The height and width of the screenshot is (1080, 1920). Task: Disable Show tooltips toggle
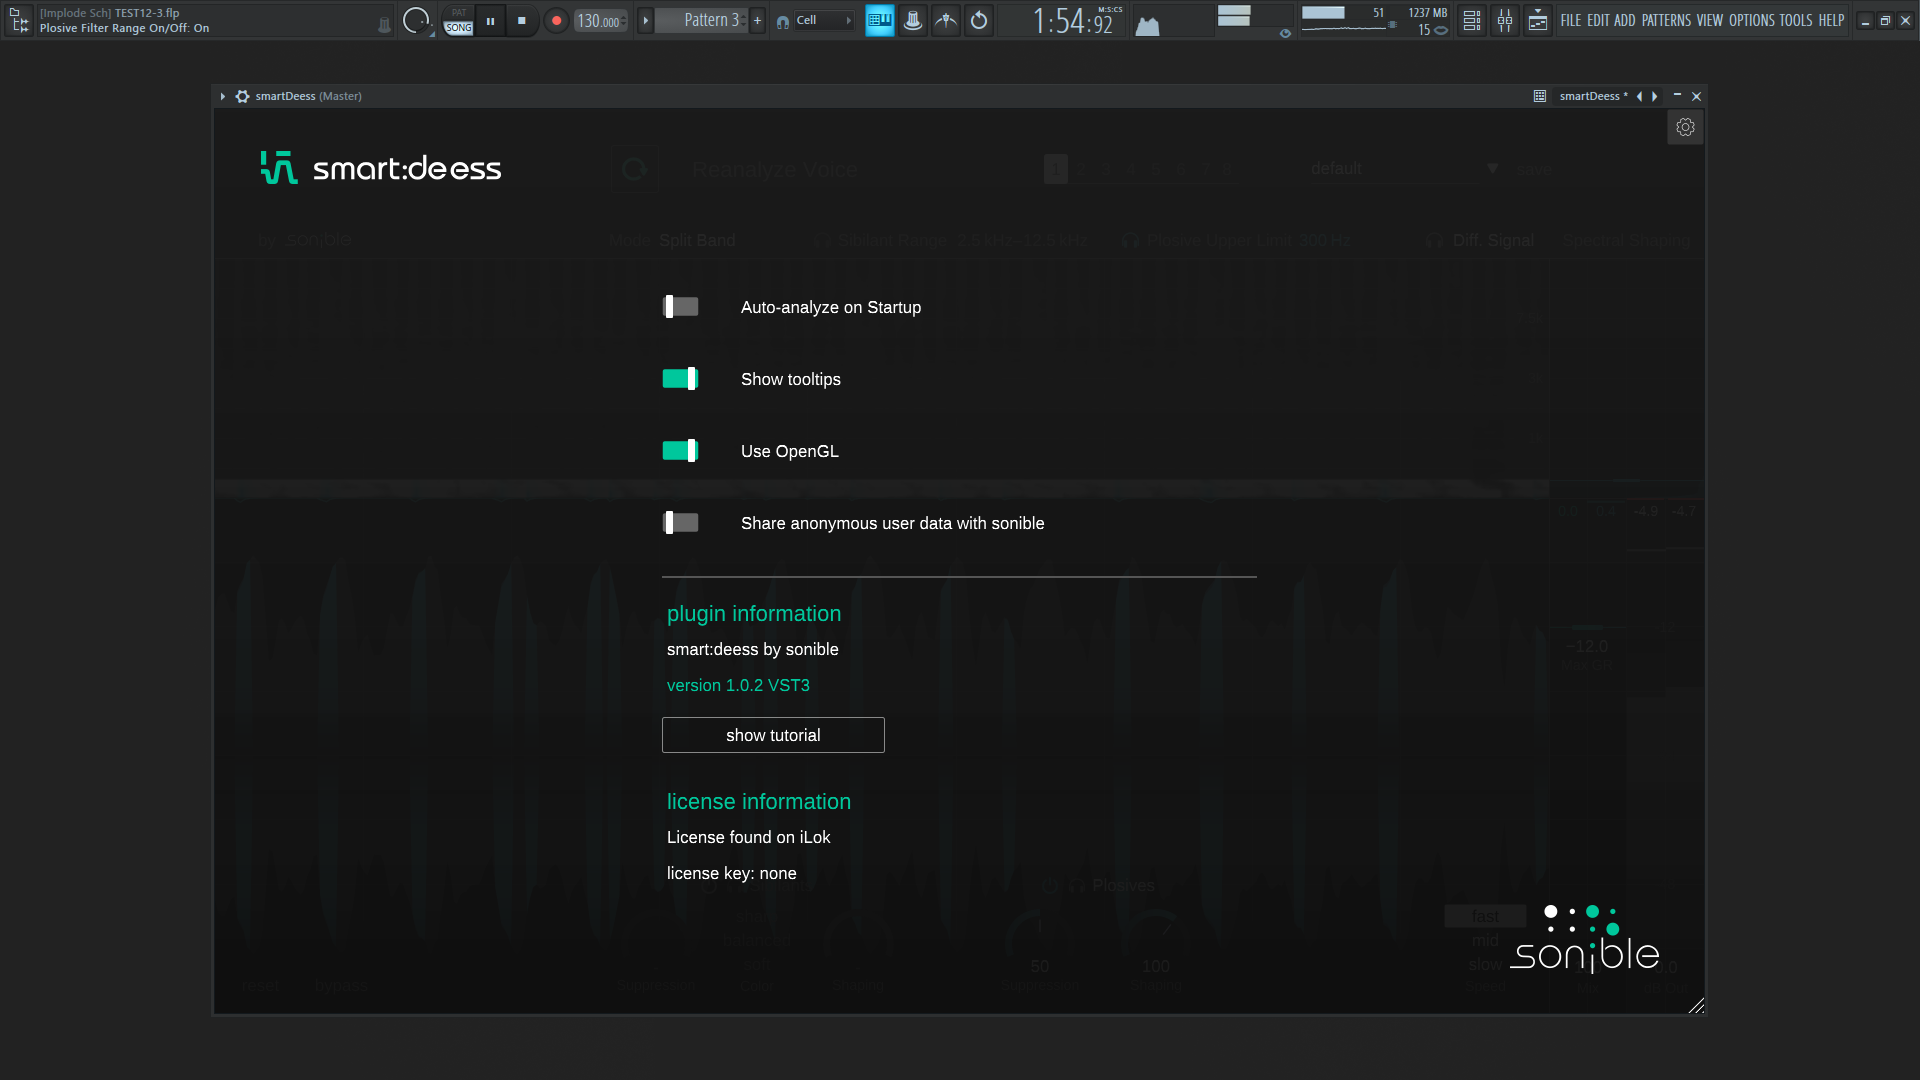[681, 379]
